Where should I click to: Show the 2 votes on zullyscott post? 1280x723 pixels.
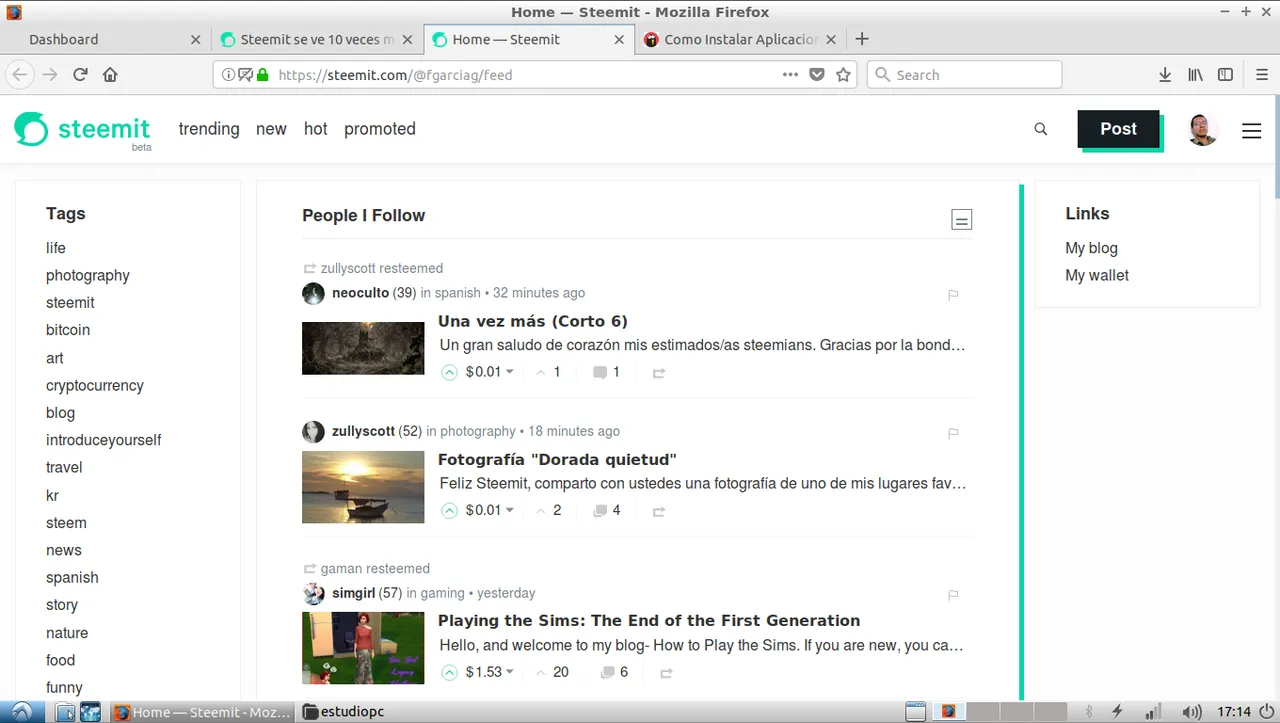(x=548, y=510)
